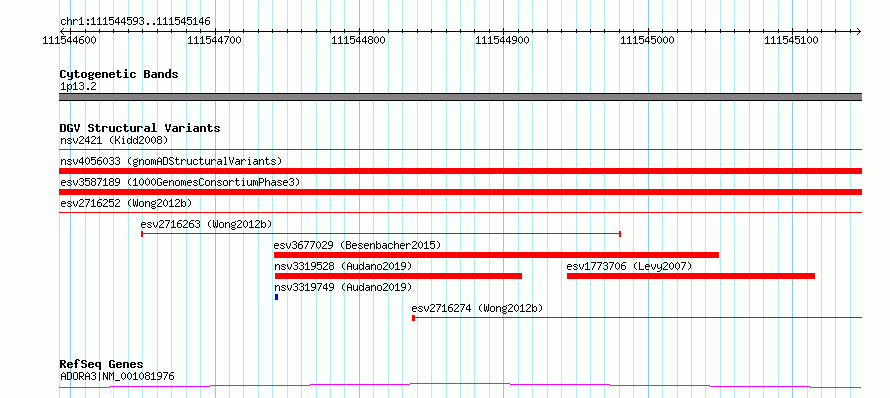The image size is (890, 398).
Task: Click the nsv2421 (Kidd2008) variant label
Action: tap(114, 140)
